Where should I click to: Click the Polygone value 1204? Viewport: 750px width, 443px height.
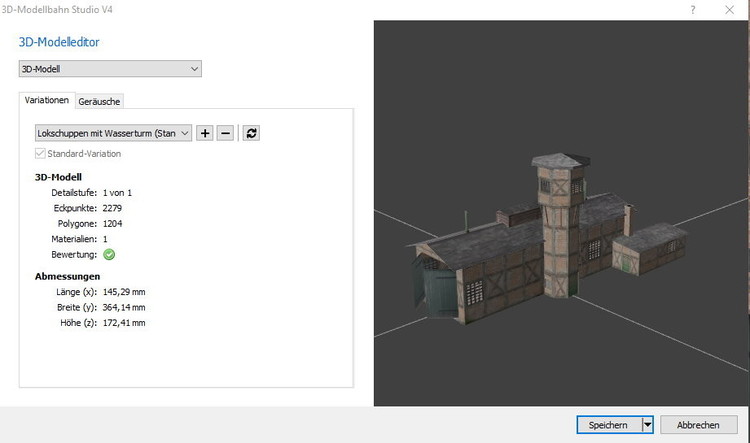pos(112,223)
